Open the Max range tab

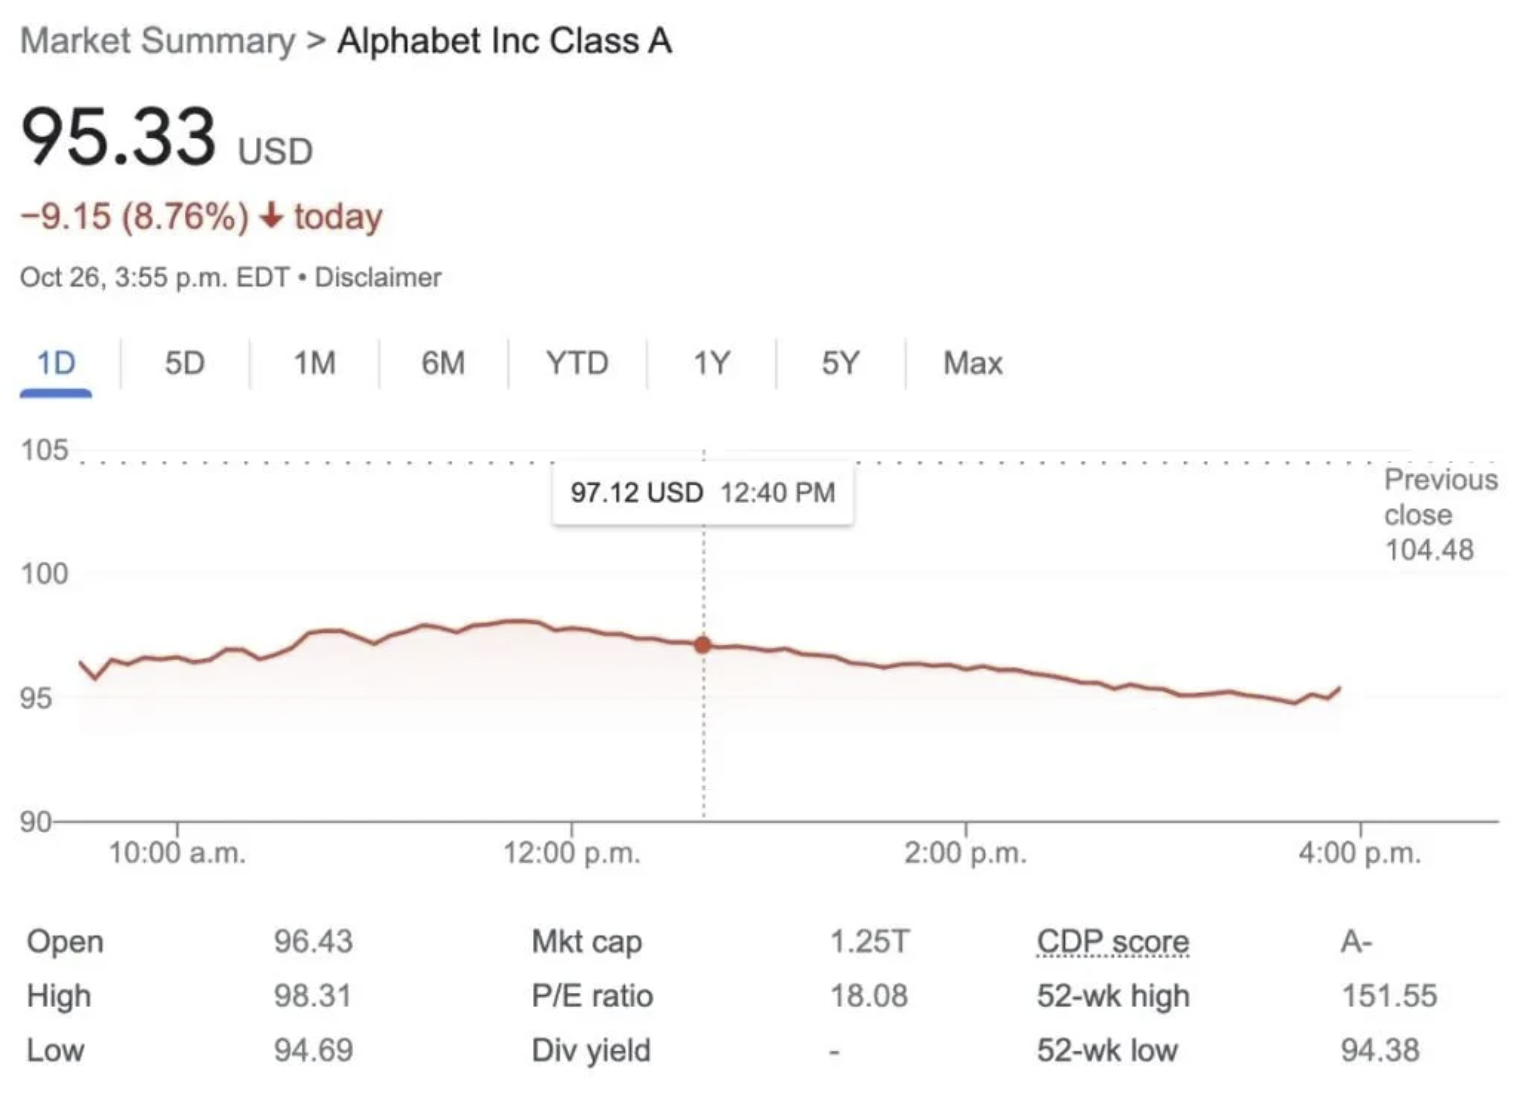972,363
